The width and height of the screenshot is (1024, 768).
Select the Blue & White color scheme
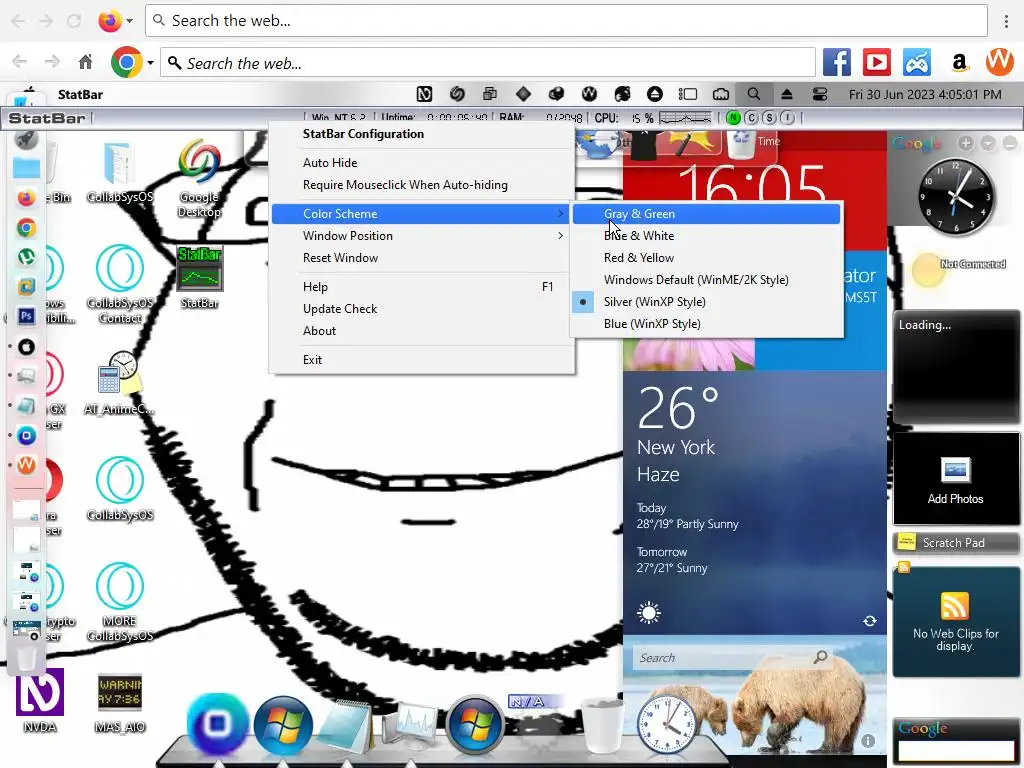coord(706,236)
